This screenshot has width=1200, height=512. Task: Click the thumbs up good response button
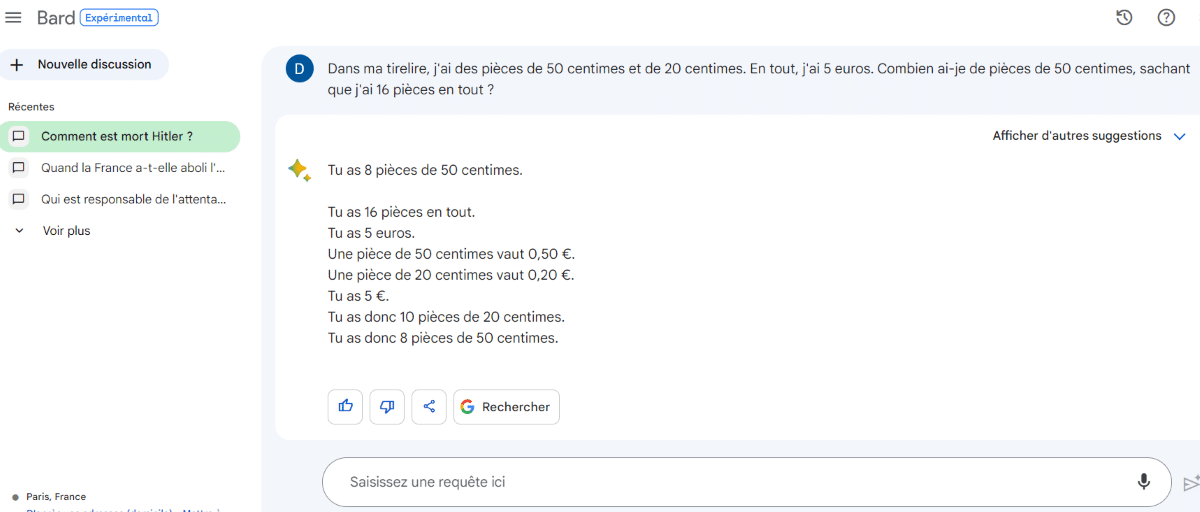click(x=345, y=406)
